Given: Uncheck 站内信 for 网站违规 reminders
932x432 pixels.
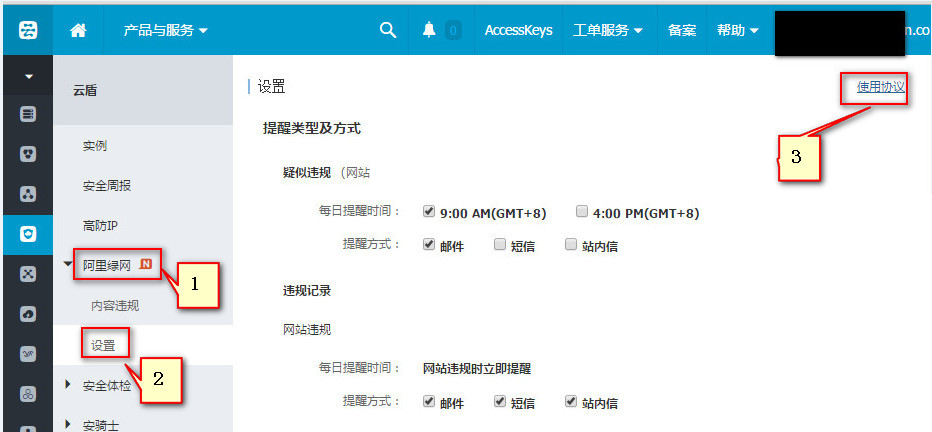Looking at the screenshot, I should [571, 401].
